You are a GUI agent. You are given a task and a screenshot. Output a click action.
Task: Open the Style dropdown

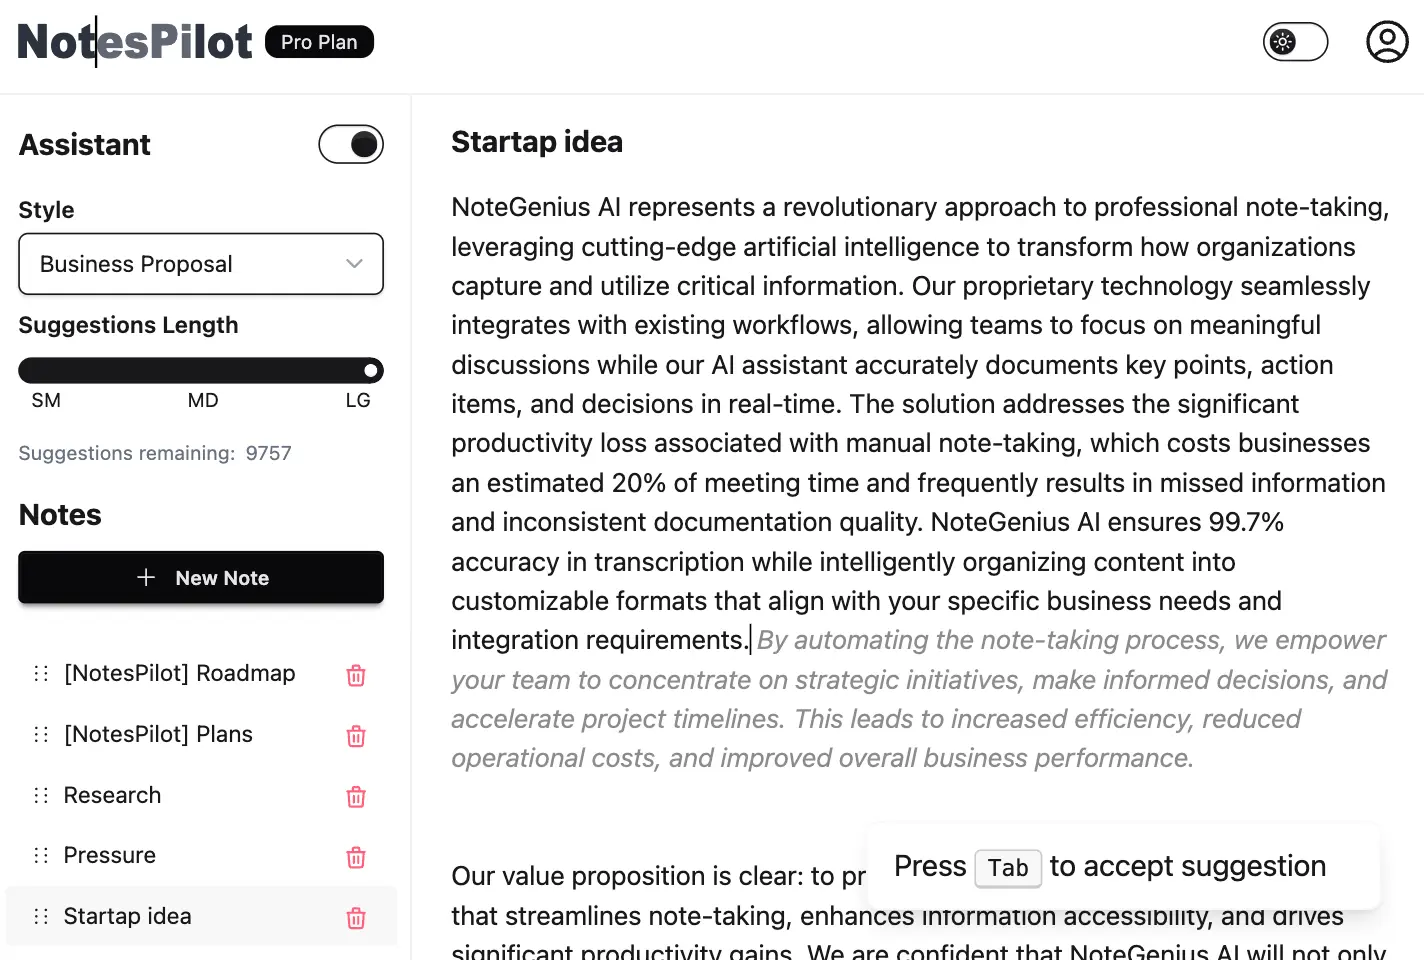(200, 264)
